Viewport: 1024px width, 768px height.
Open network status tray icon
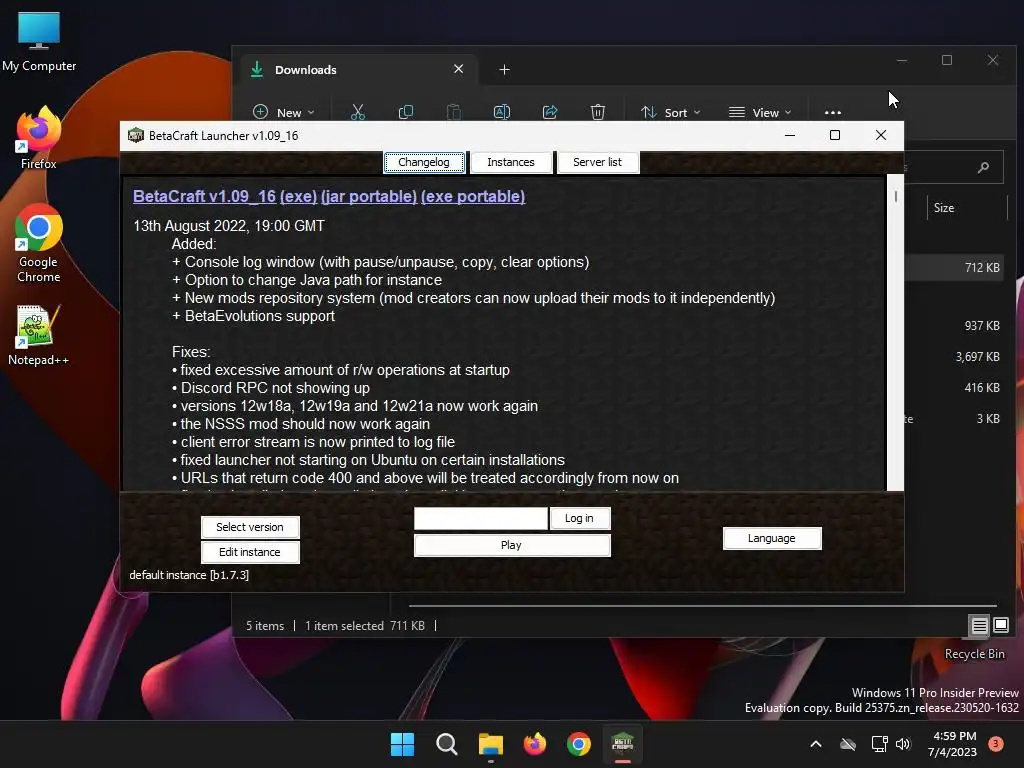pos(879,744)
